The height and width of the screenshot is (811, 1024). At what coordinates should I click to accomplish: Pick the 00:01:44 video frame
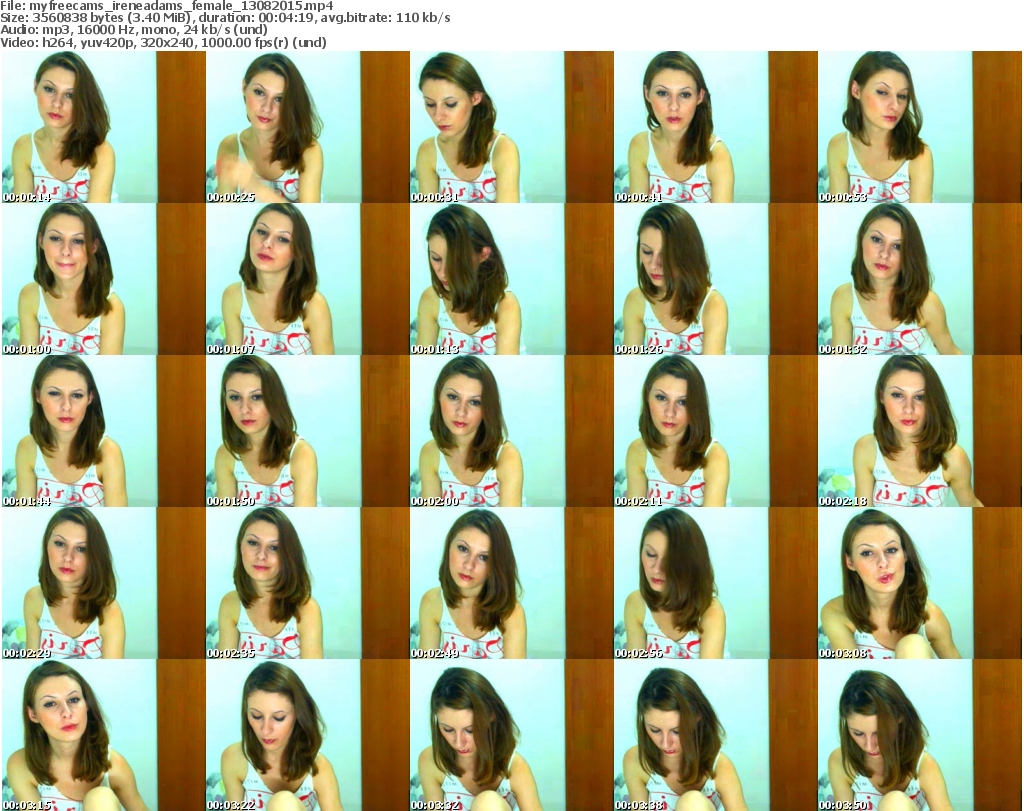[x=103, y=431]
